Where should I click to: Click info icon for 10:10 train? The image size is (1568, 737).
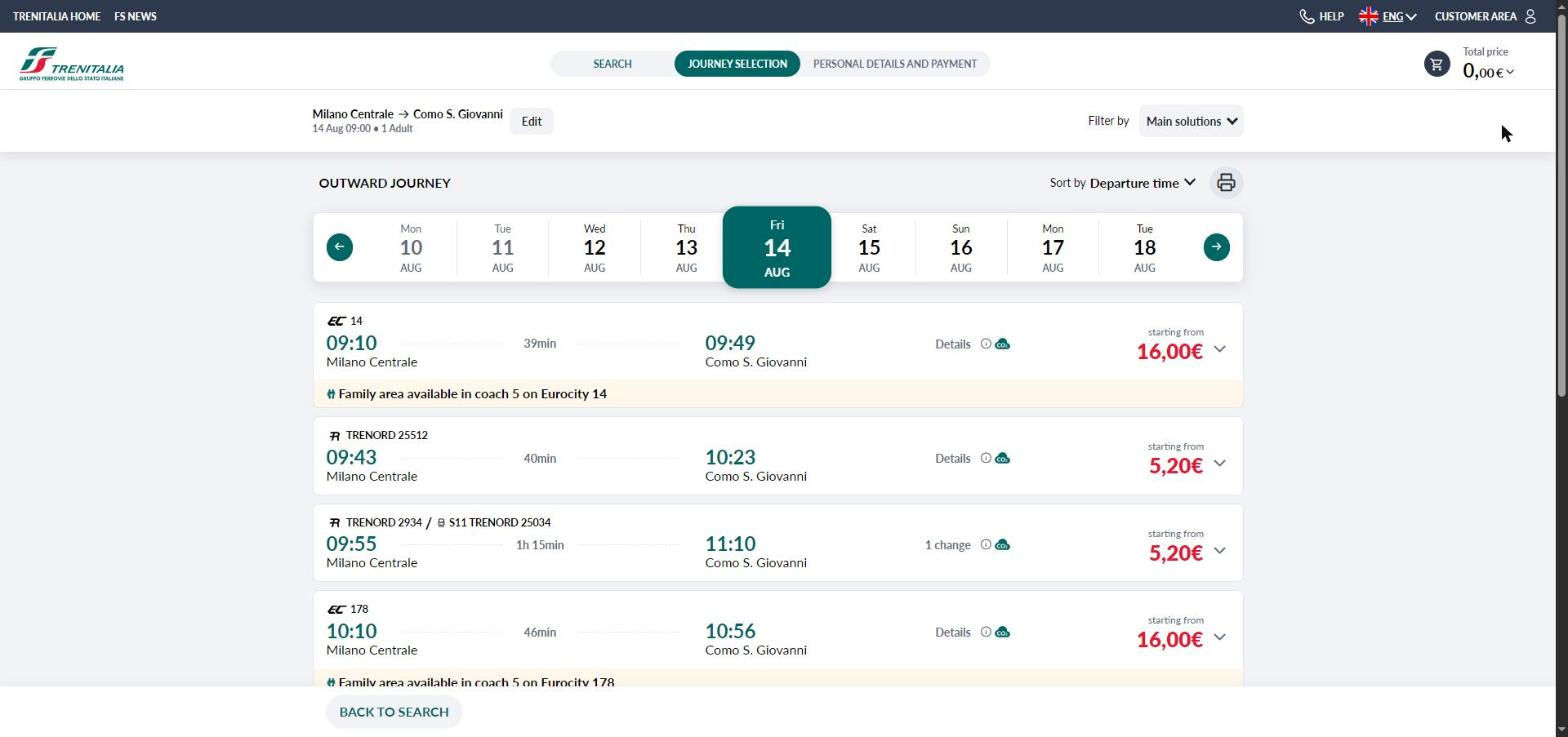[985, 632]
